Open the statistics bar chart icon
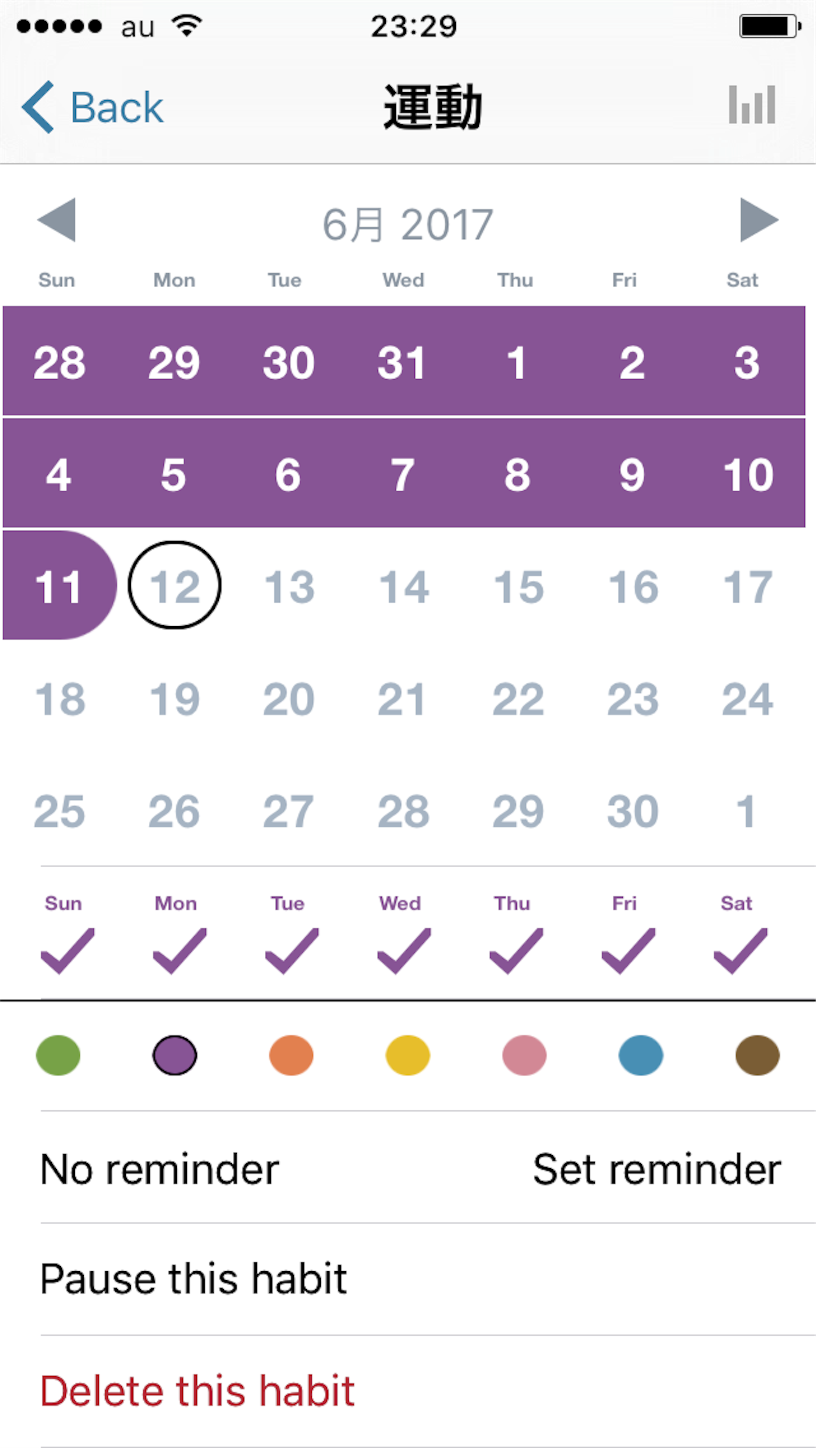The image size is (816, 1448). [x=752, y=105]
